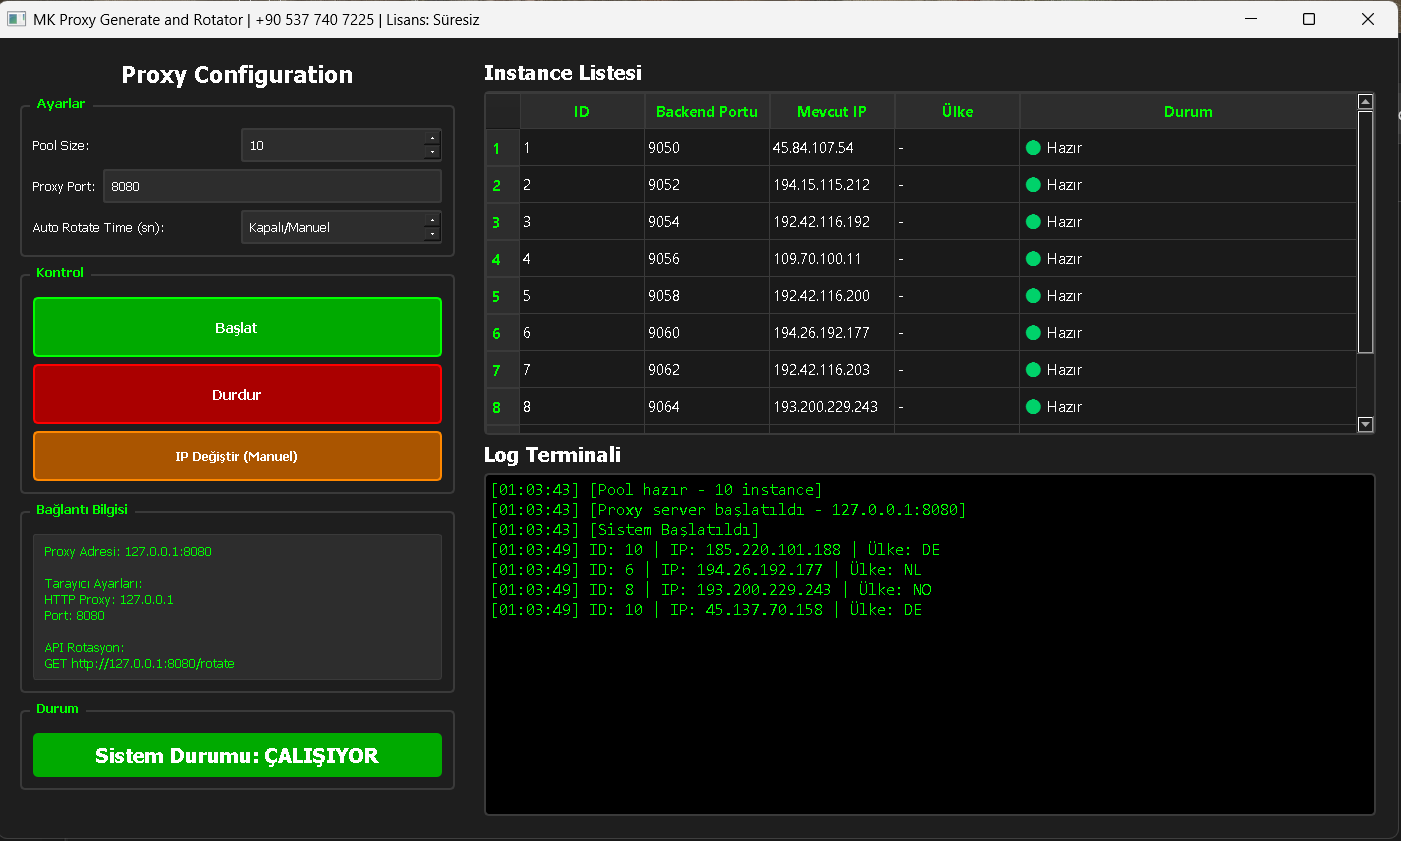Select backend port cell 9050
Image resolution: width=1401 pixels, height=841 pixels.
[x=707, y=148]
